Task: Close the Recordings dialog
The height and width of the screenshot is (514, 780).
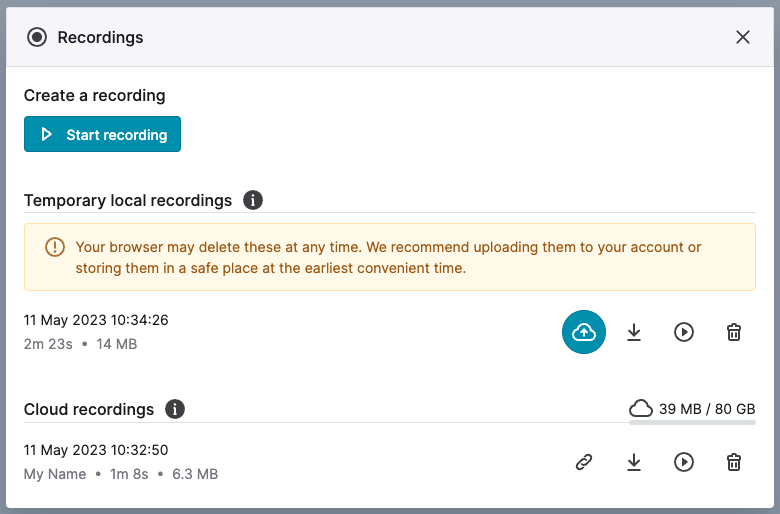Action: tap(743, 37)
